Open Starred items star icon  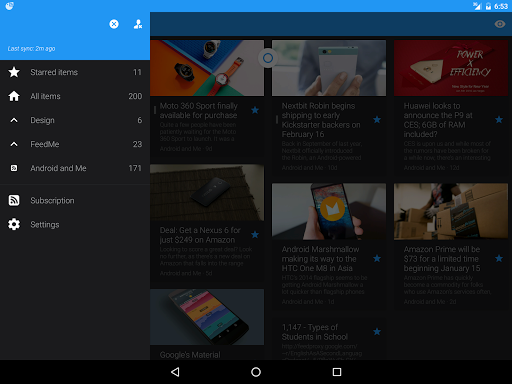tap(14, 72)
